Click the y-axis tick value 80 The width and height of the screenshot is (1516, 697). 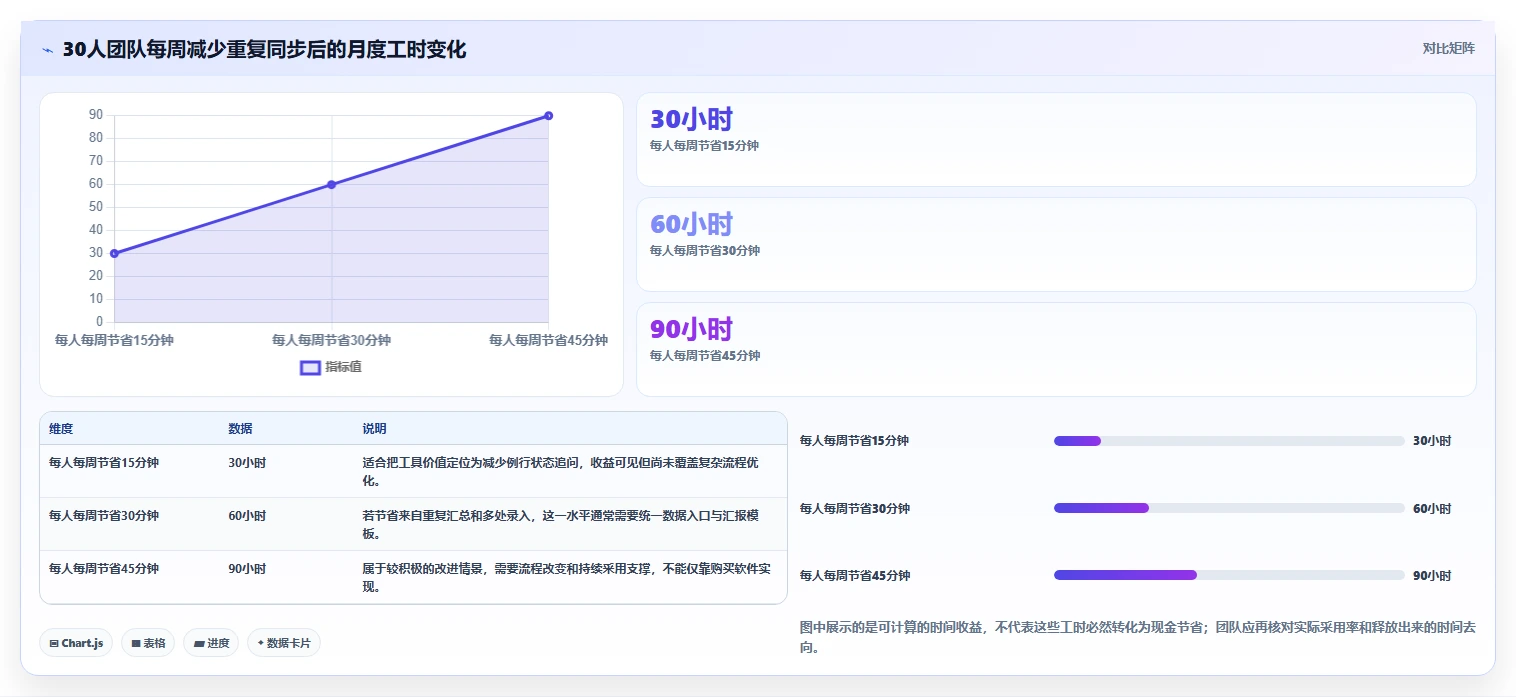[96, 138]
